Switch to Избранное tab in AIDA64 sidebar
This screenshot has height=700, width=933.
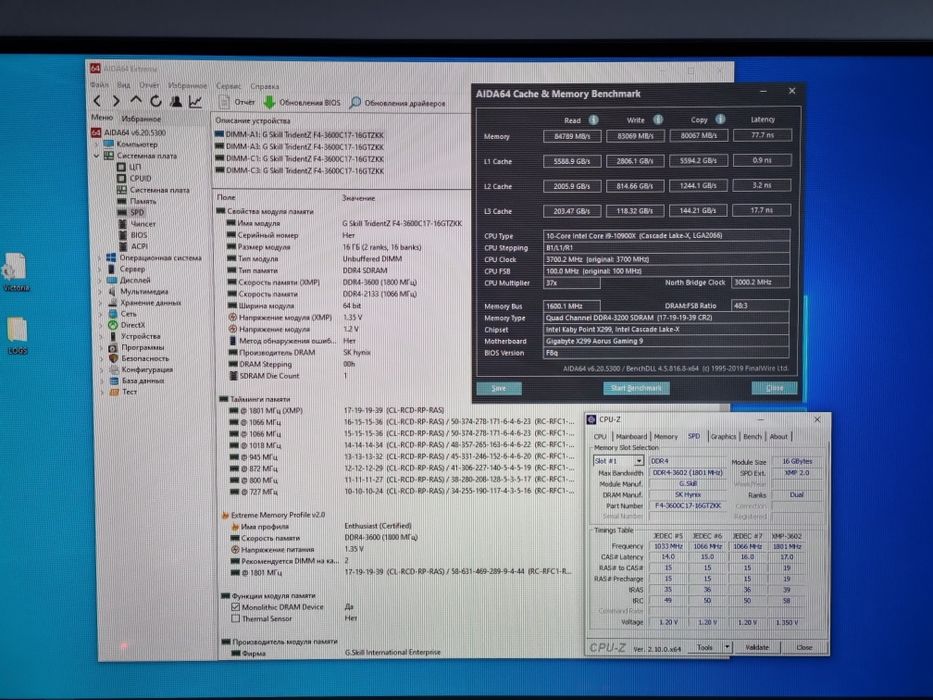coord(141,118)
